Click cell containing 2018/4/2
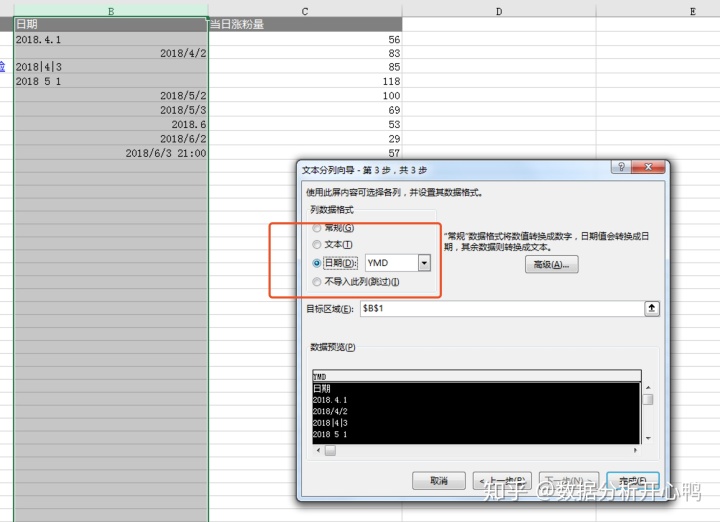This screenshot has height=522, width=720. point(111,53)
